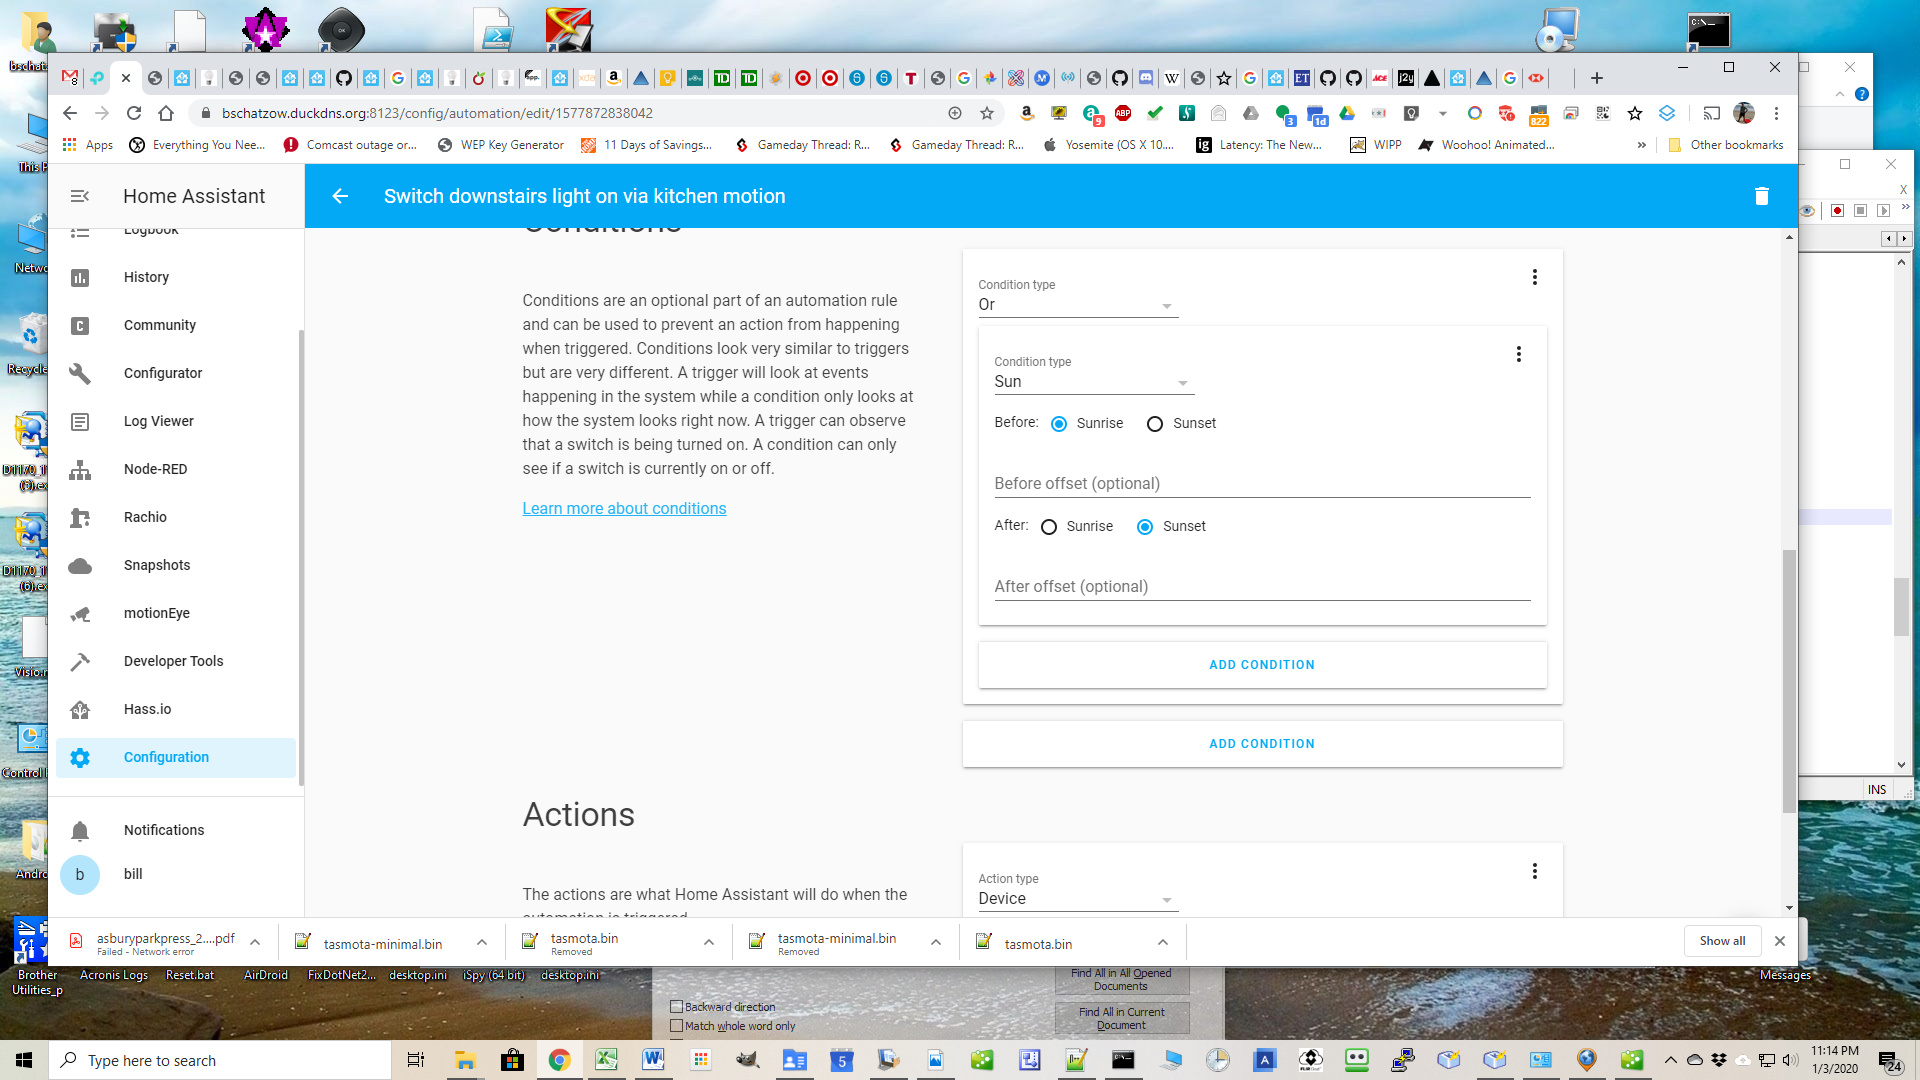The image size is (1920, 1080).
Task: Click Before offset input field
Action: [x=1262, y=484]
